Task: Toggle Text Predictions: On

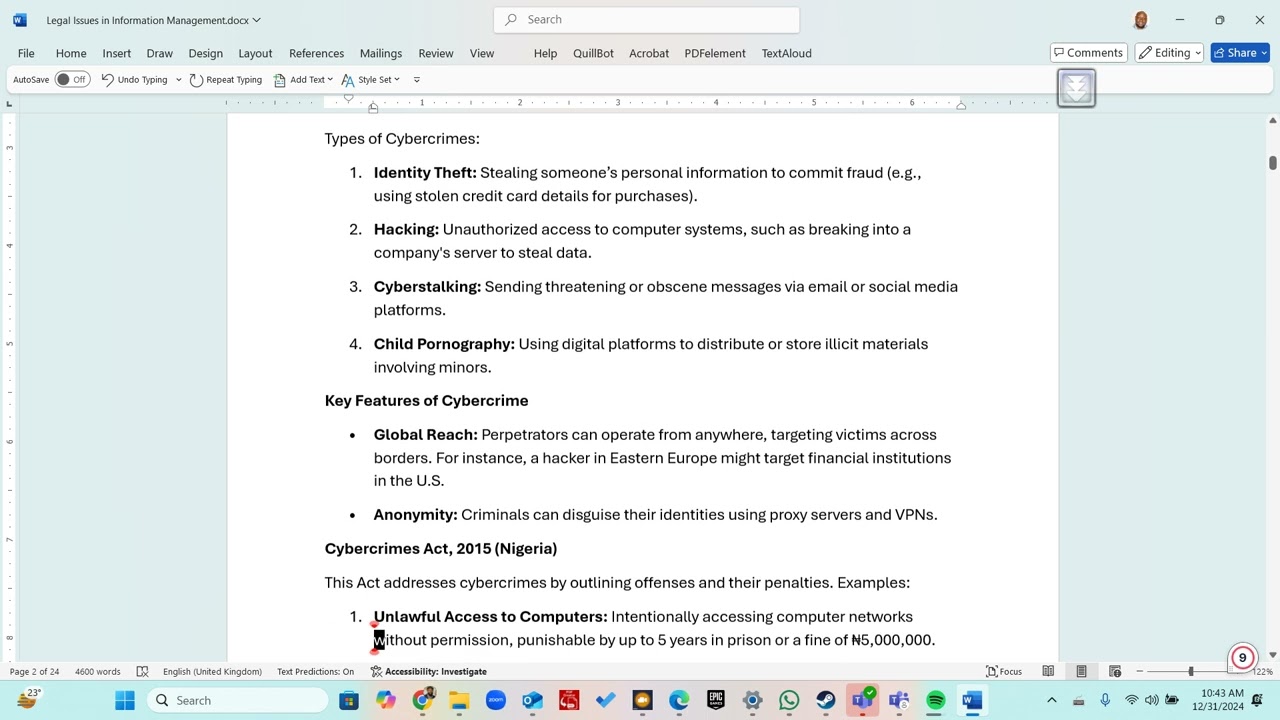Action: [x=315, y=671]
